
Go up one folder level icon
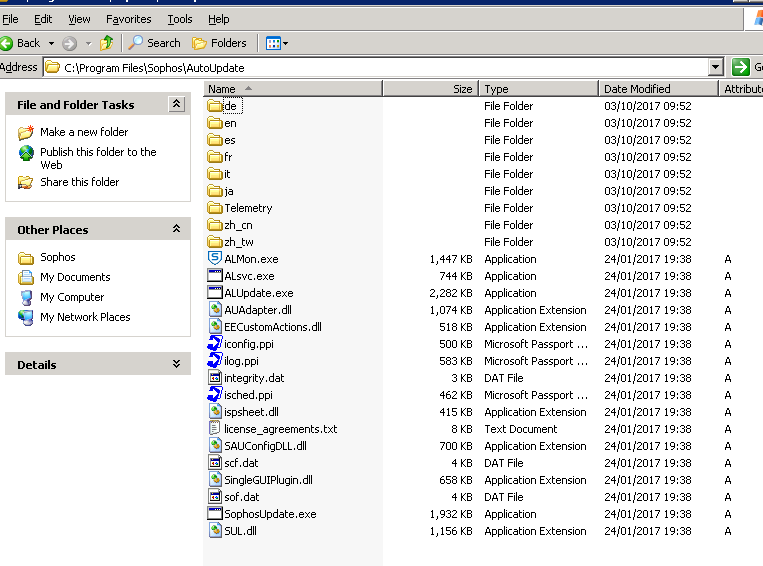(x=107, y=43)
